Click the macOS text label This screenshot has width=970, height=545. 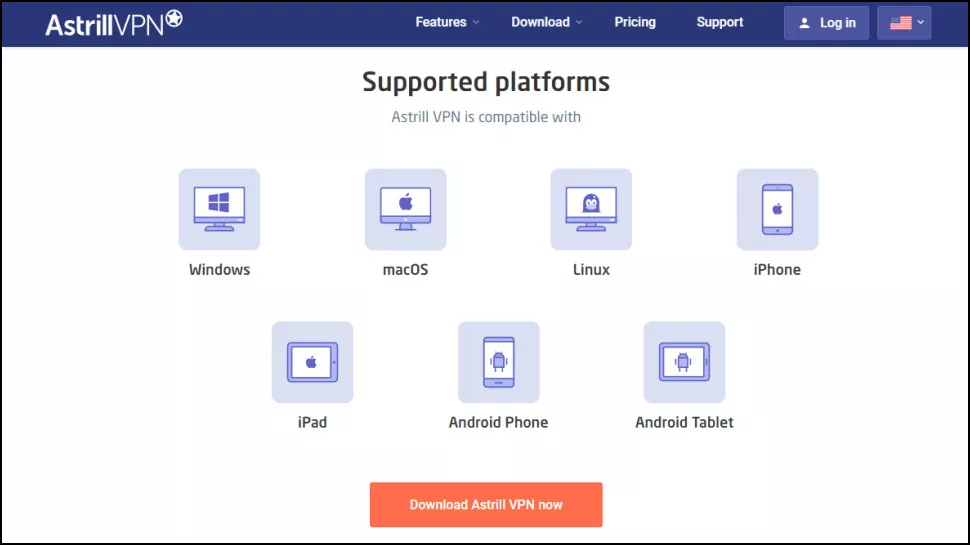pyautogui.click(x=405, y=270)
